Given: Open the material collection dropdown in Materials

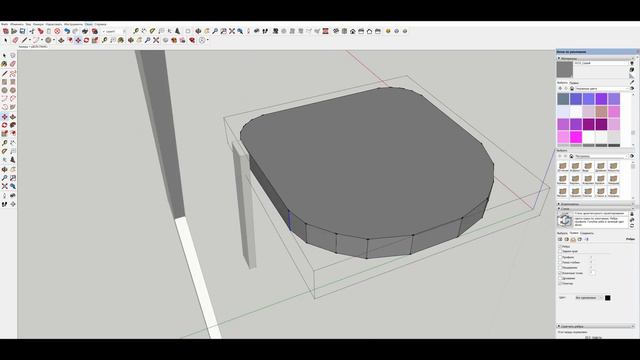Looking at the screenshot, I should (x=602, y=88).
